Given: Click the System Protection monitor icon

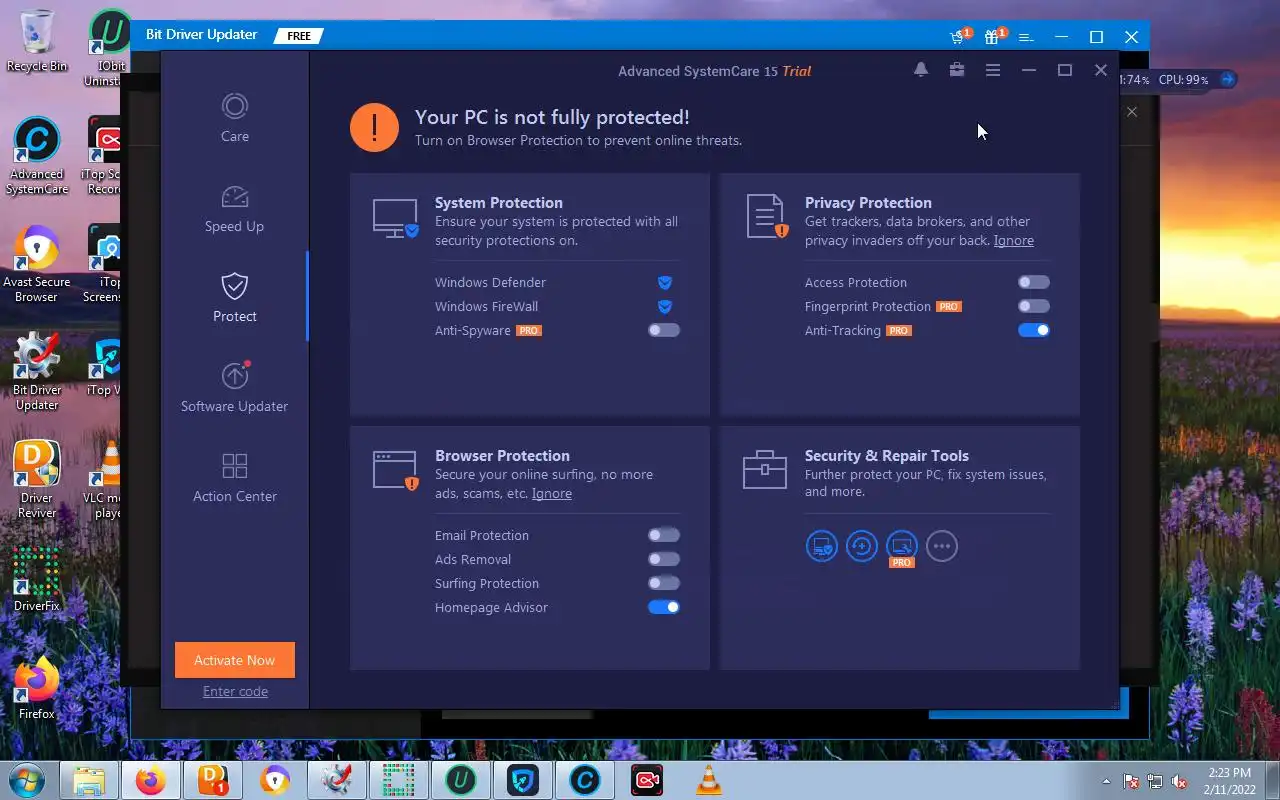Looking at the screenshot, I should [x=396, y=218].
